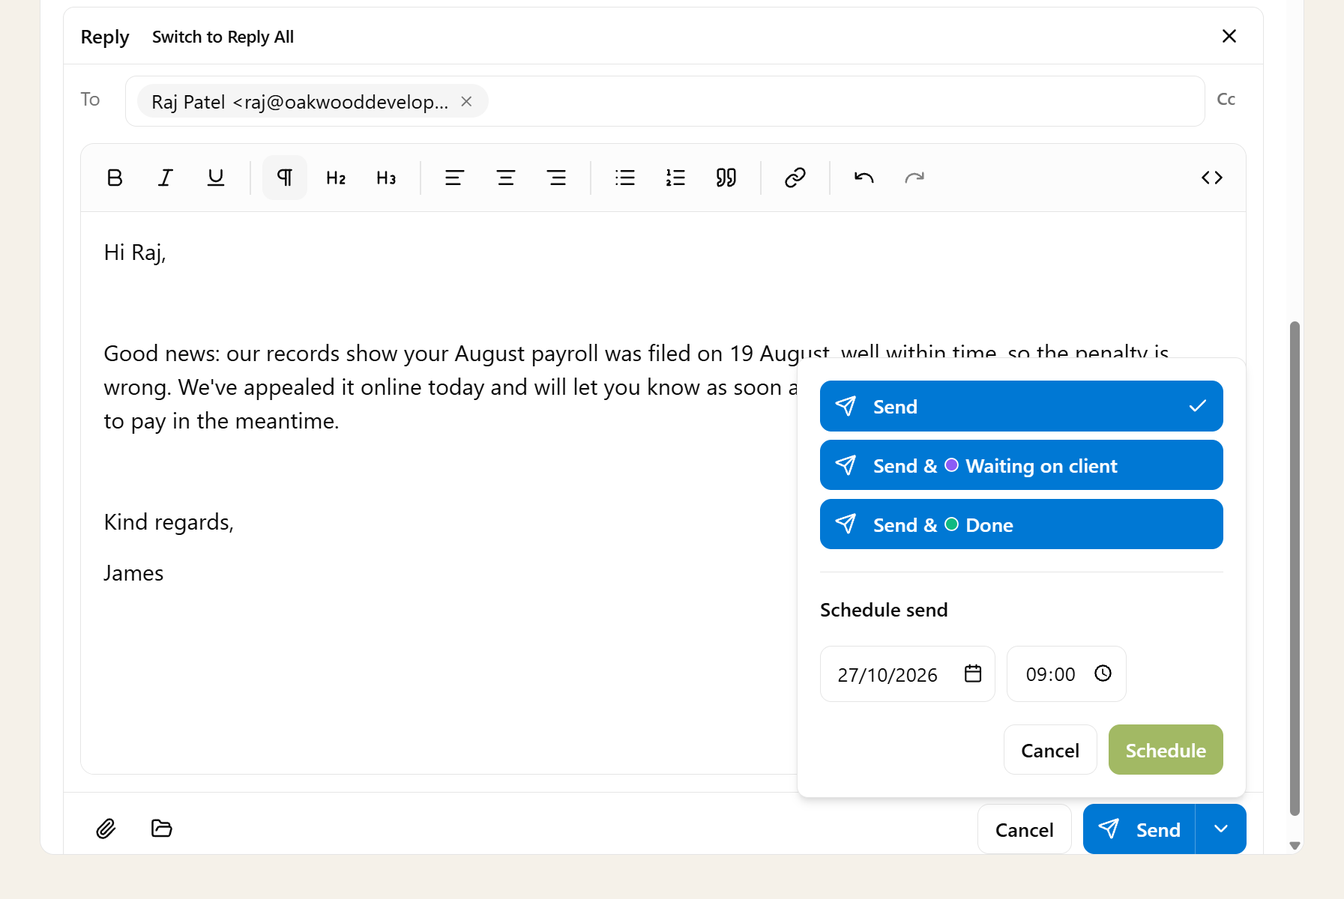Close the reply composer
The image size is (1344, 899).
1229,36
